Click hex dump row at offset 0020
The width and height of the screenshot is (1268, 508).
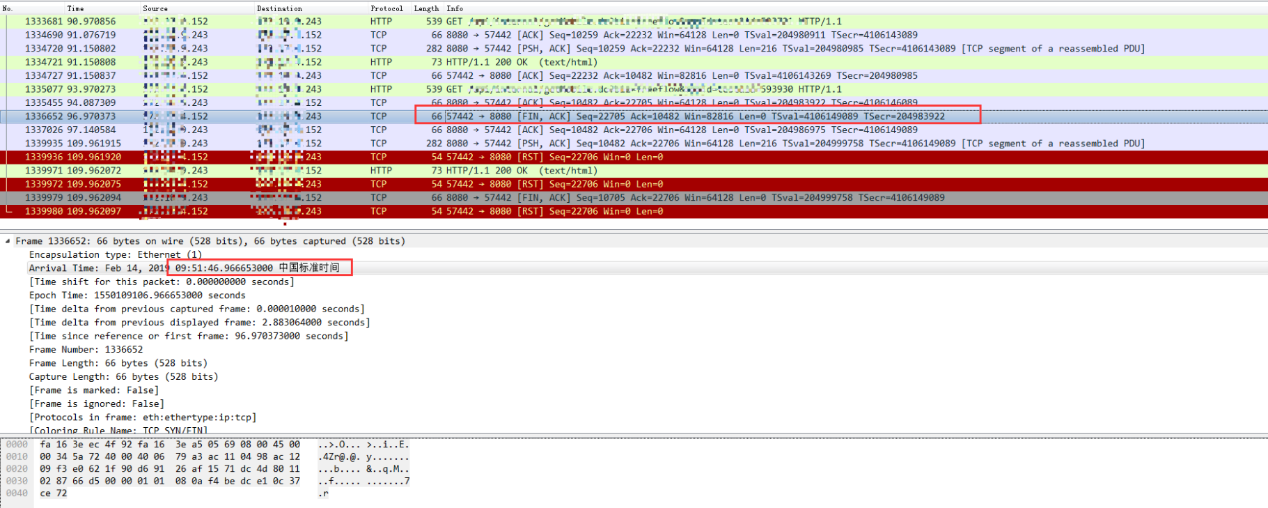pos(205,469)
